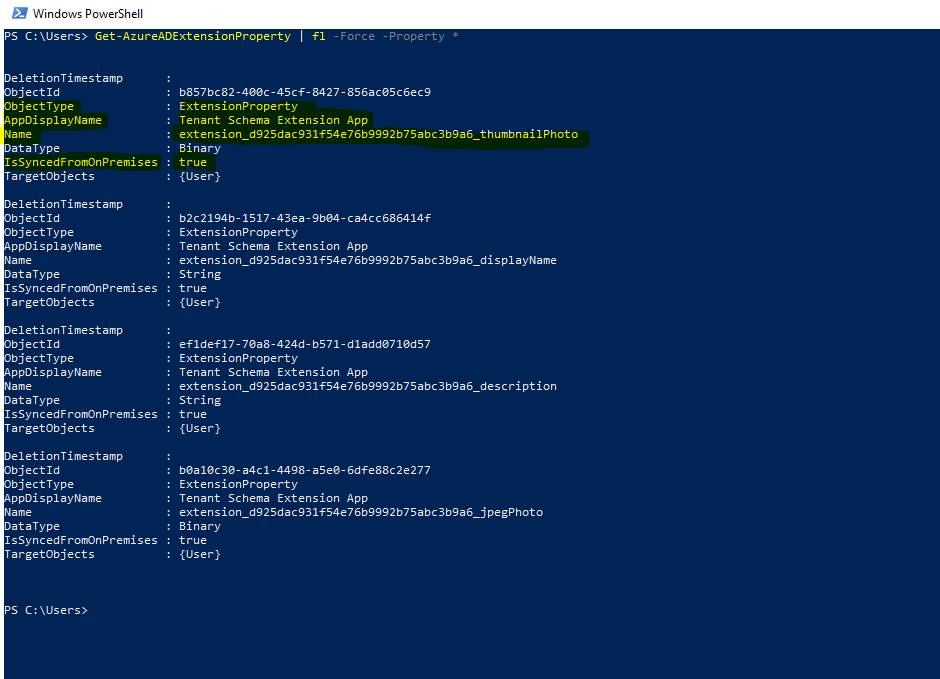The height and width of the screenshot is (679, 940).
Task: Click ObjectId value b857bc82-400c-45cf-8427-856ac05c6ec9
Action: (x=305, y=92)
